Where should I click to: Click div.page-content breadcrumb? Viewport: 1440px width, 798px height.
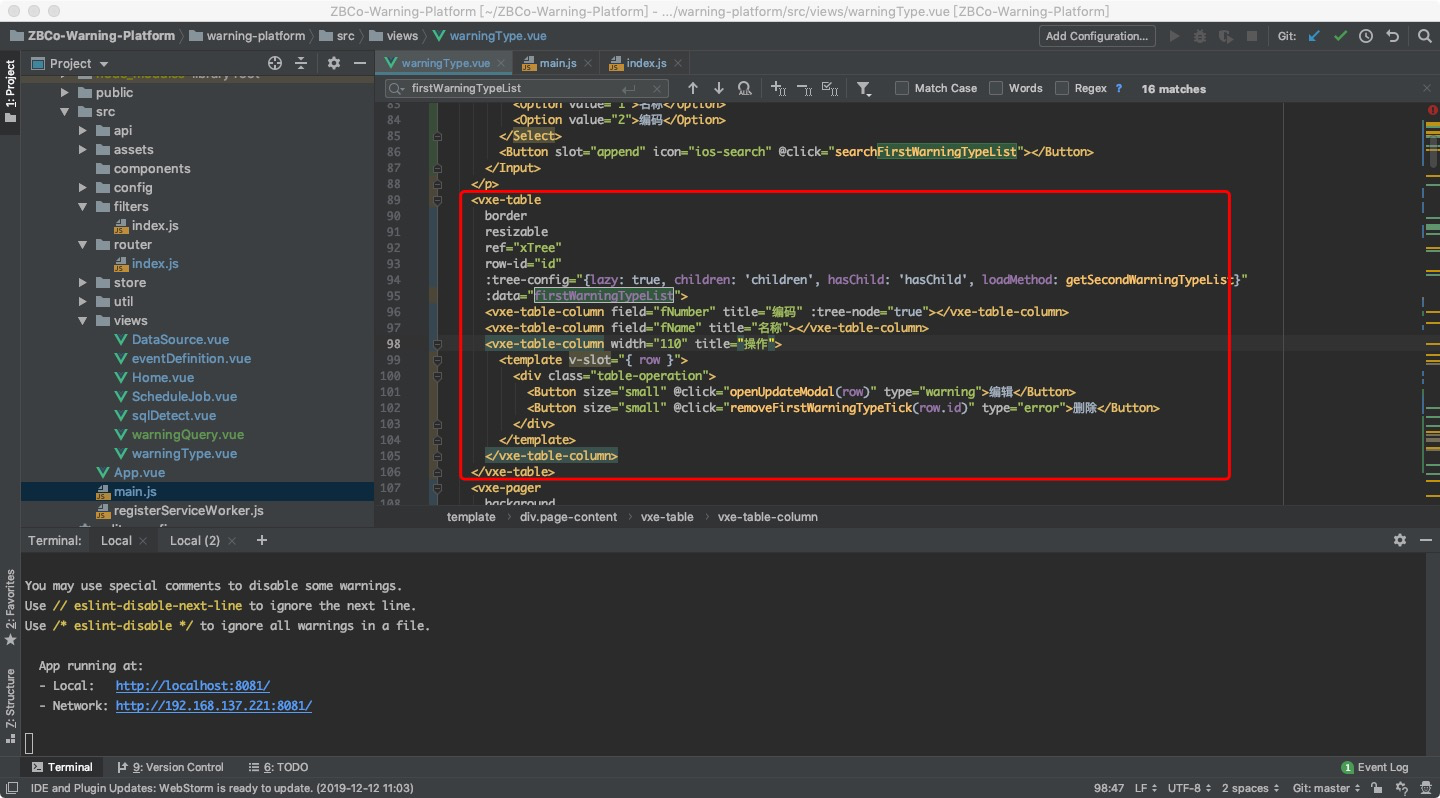pyautogui.click(x=568, y=517)
